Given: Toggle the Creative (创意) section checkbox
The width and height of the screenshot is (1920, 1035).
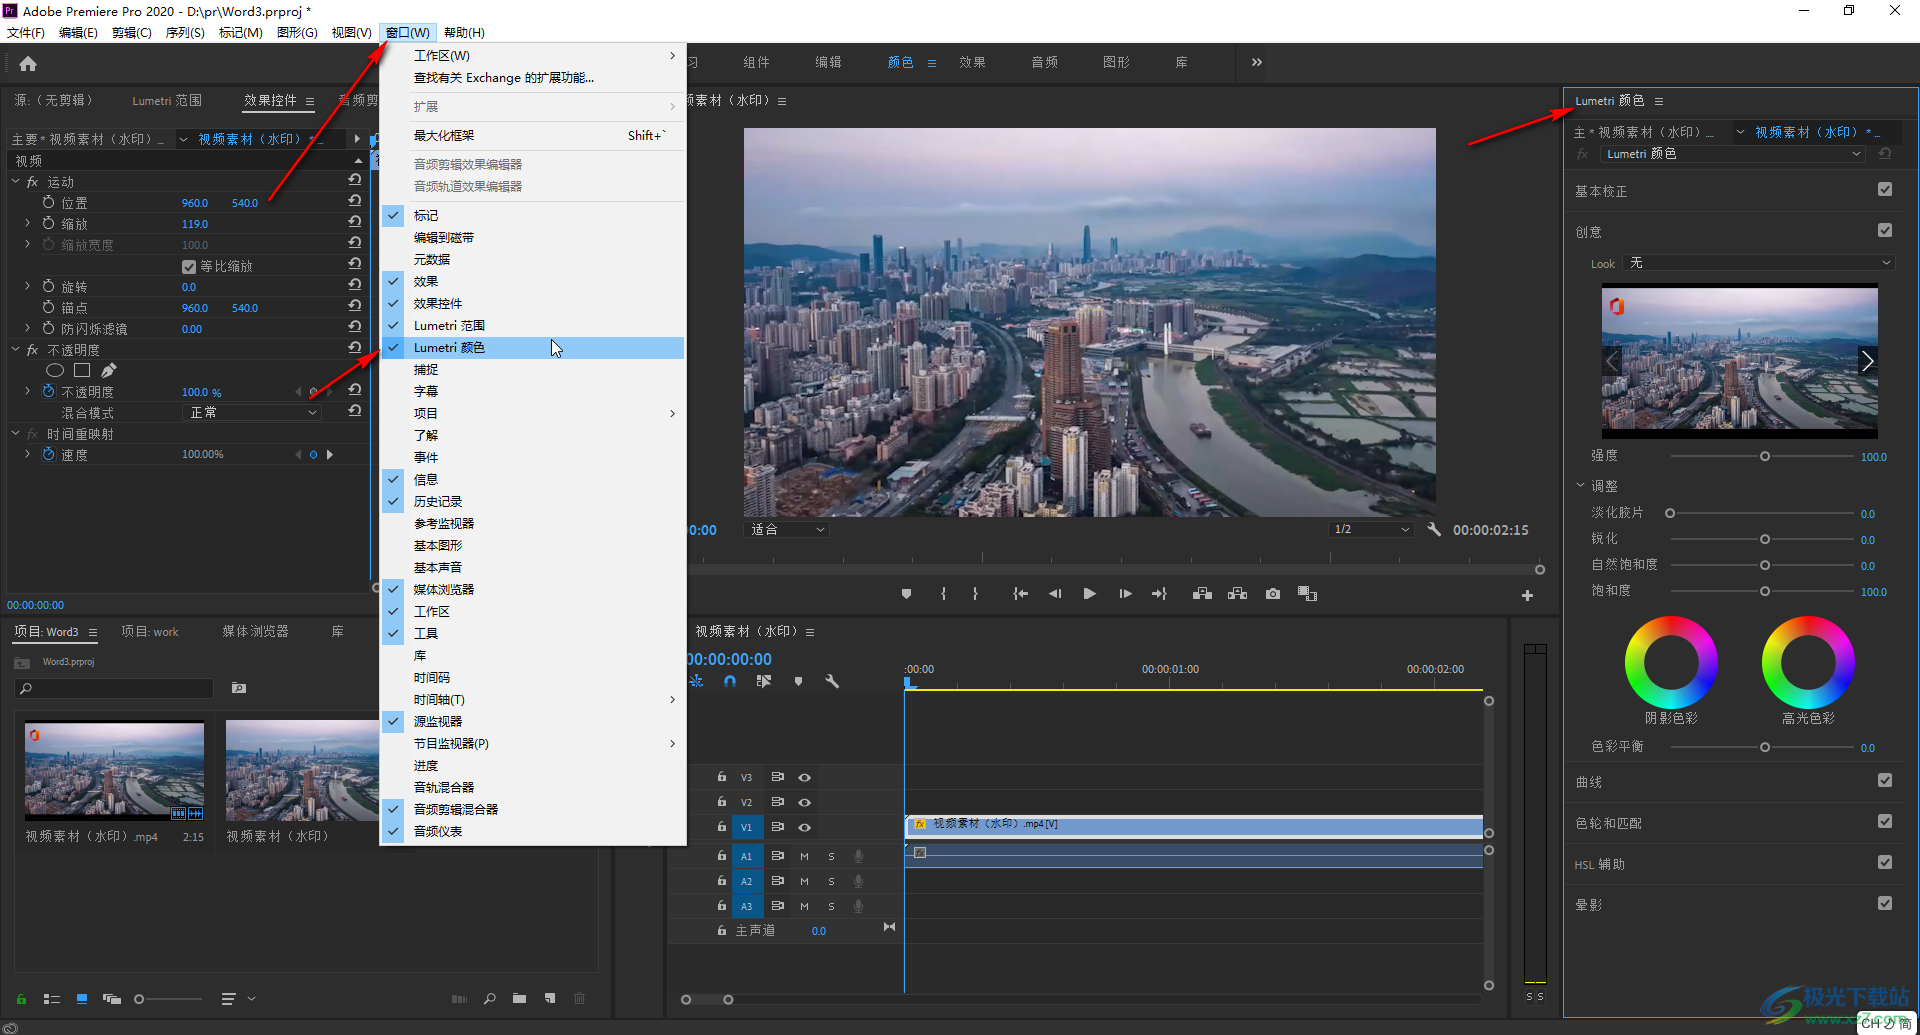Looking at the screenshot, I should click(1885, 230).
